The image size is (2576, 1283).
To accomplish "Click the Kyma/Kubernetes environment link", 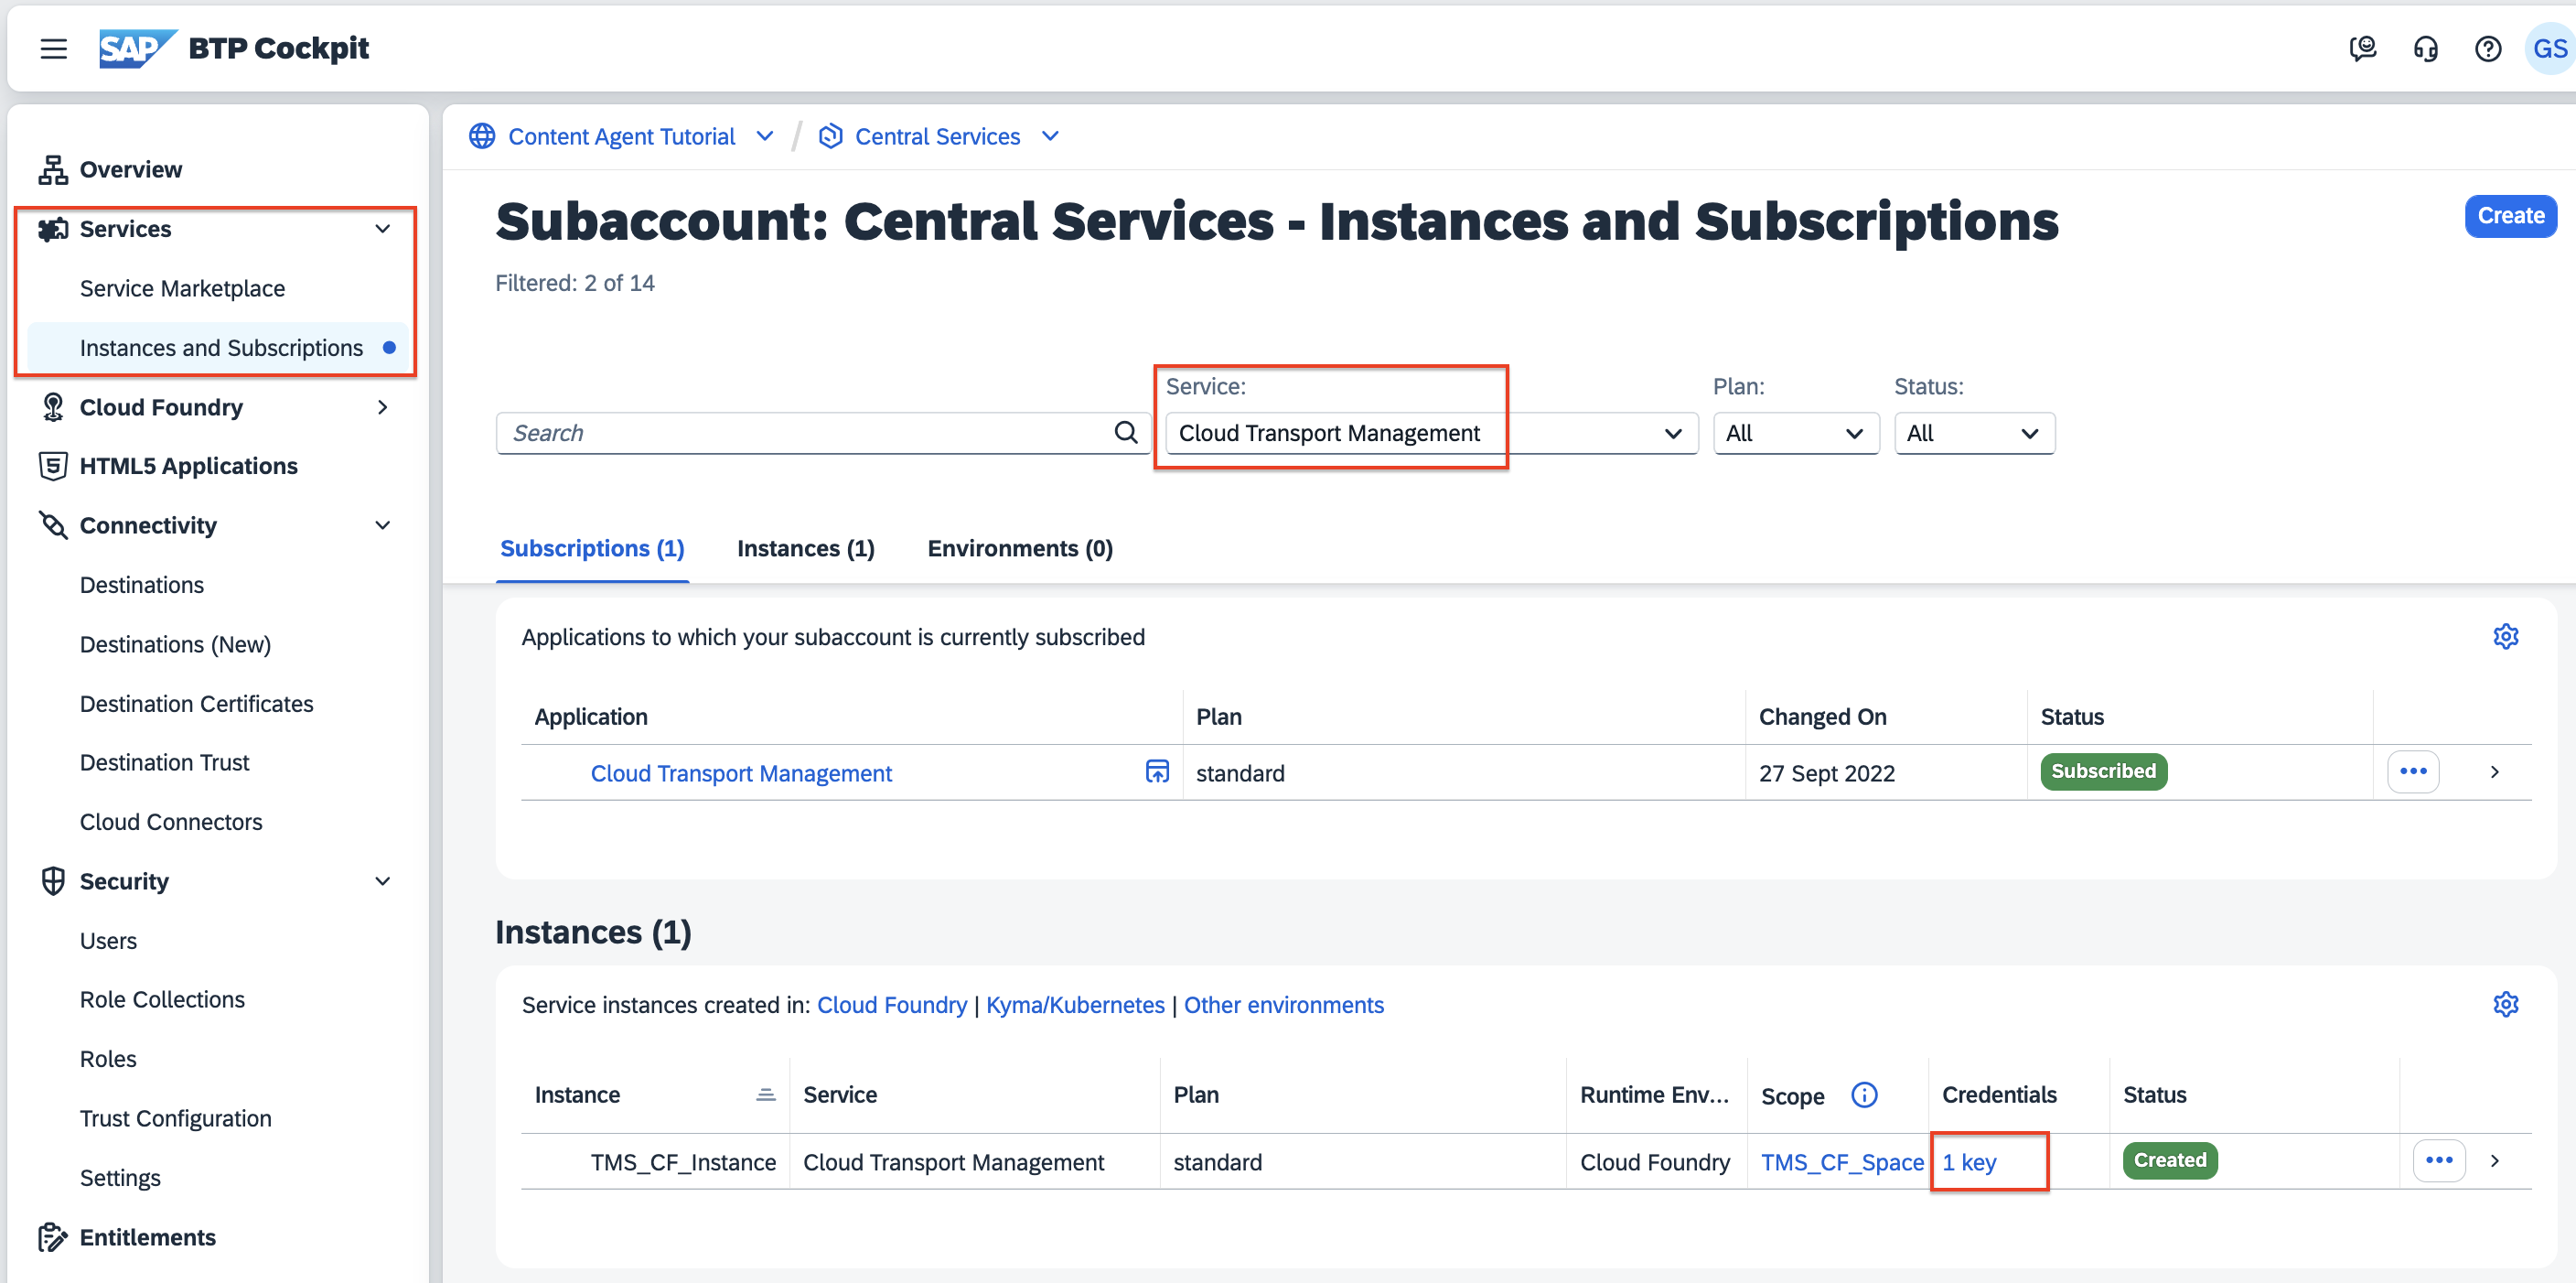I will 1075,1005.
